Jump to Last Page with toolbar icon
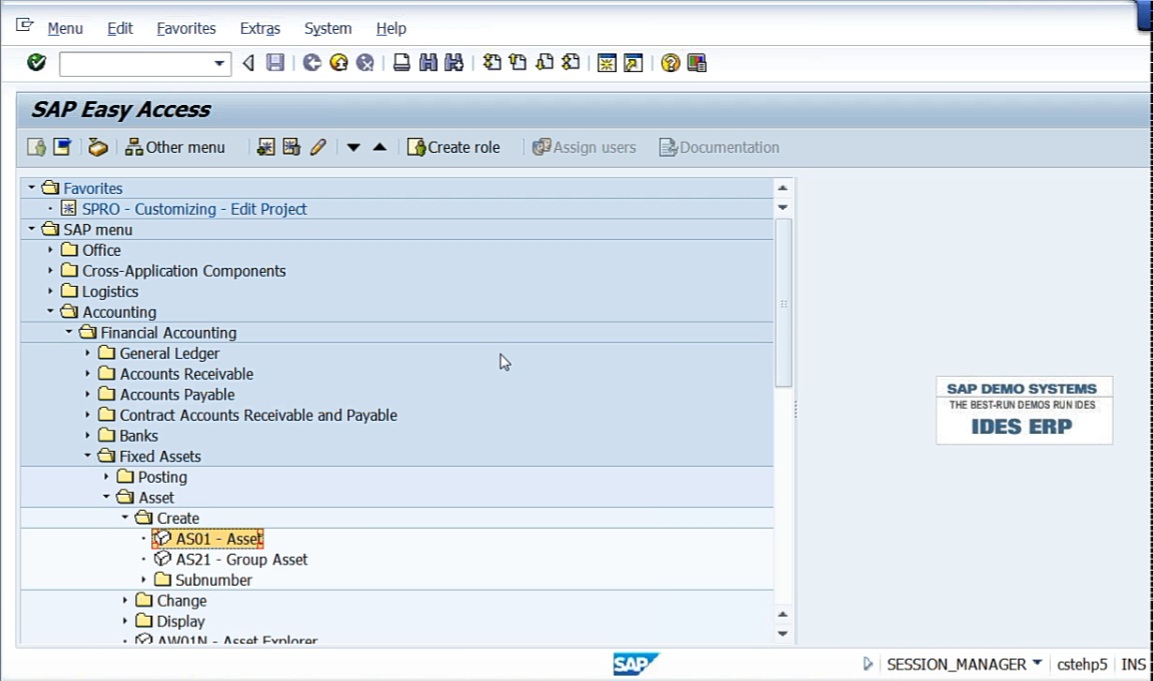The height and width of the screenshot is (681, 1153). tap(571, 63)
